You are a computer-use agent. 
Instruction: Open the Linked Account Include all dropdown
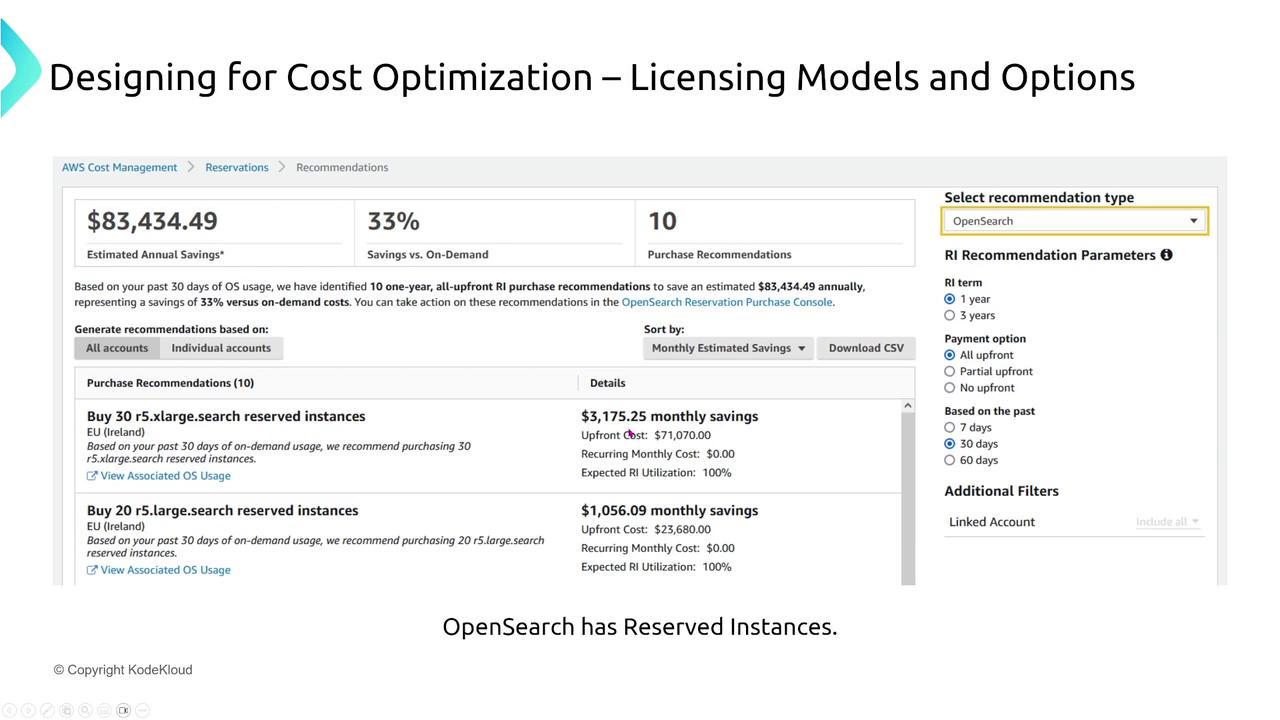[1167, 522]
